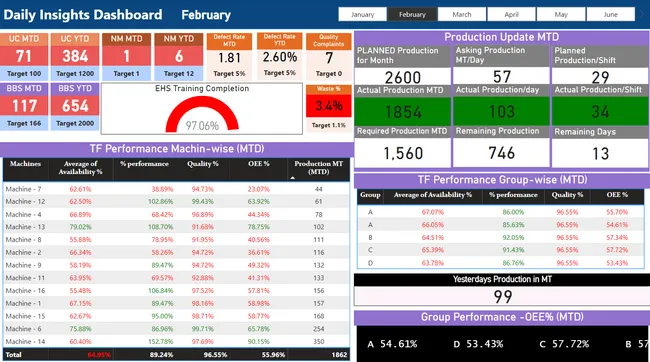Select the Machine - 6 row
This screenshot has height=362, width=650.
point(176,329)
